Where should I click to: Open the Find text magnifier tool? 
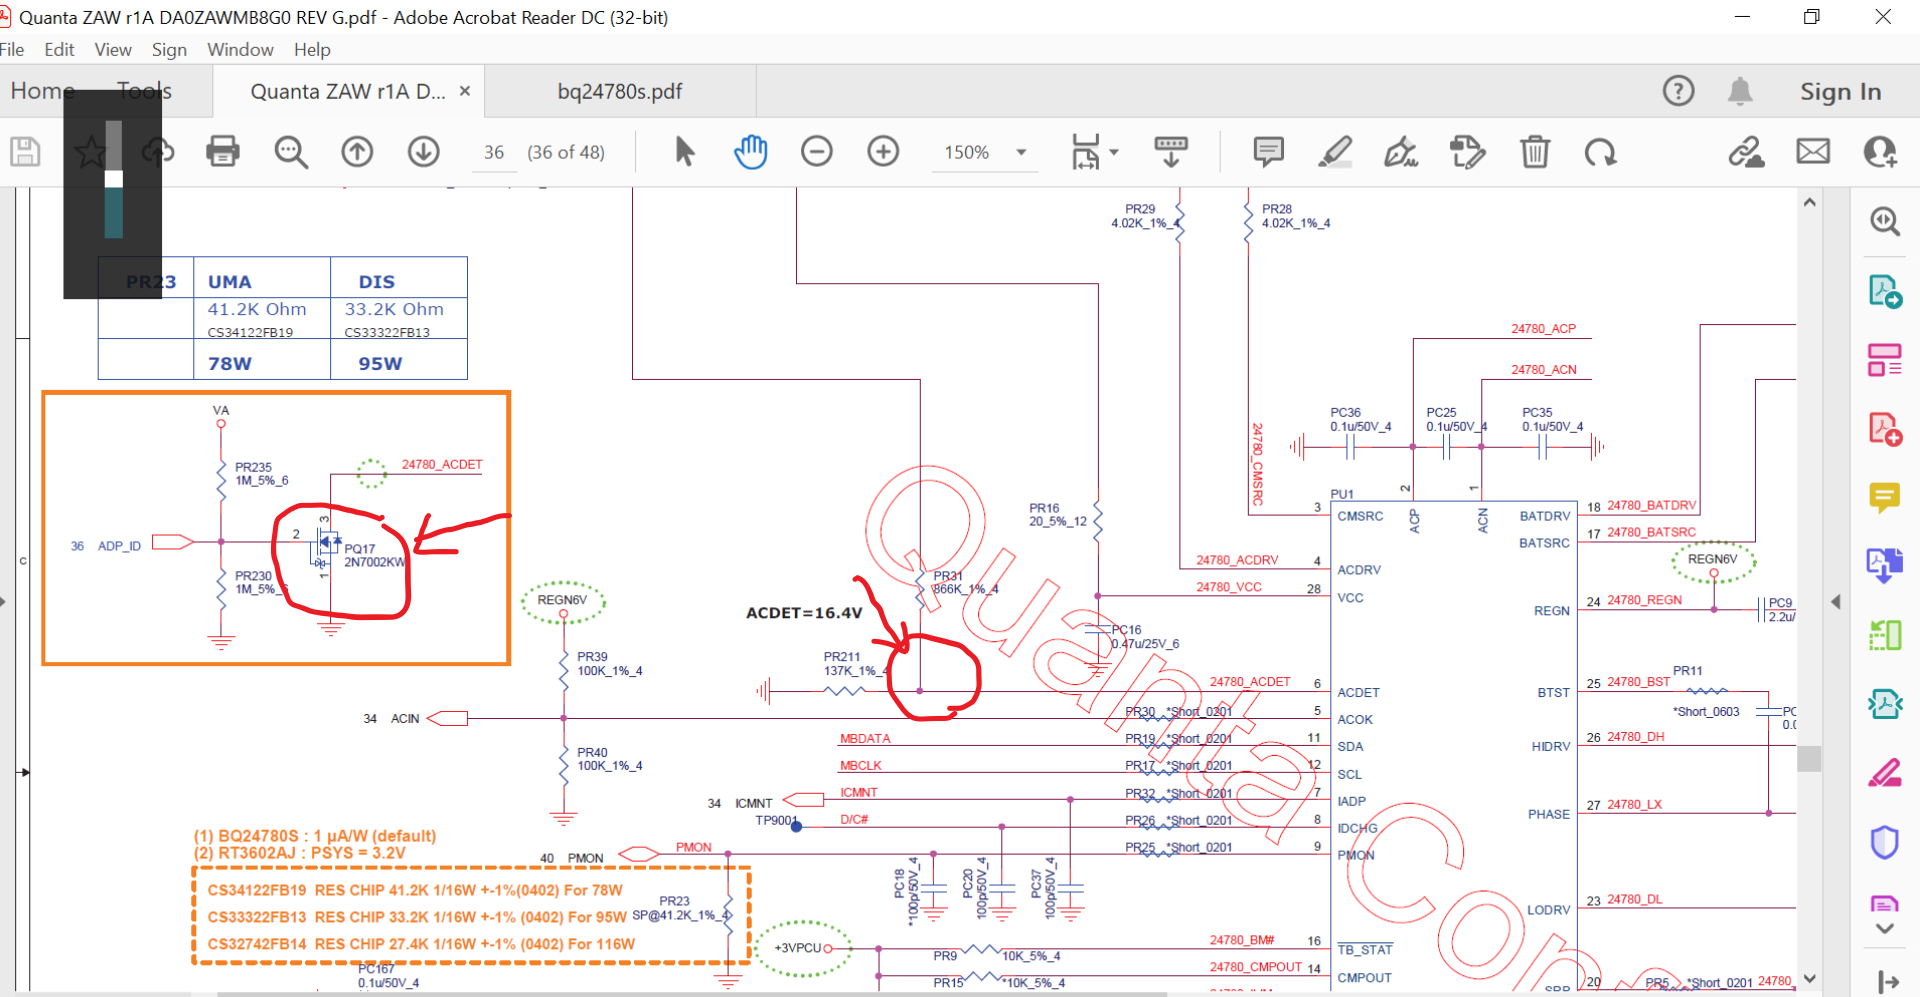click(x=291, y=152)
